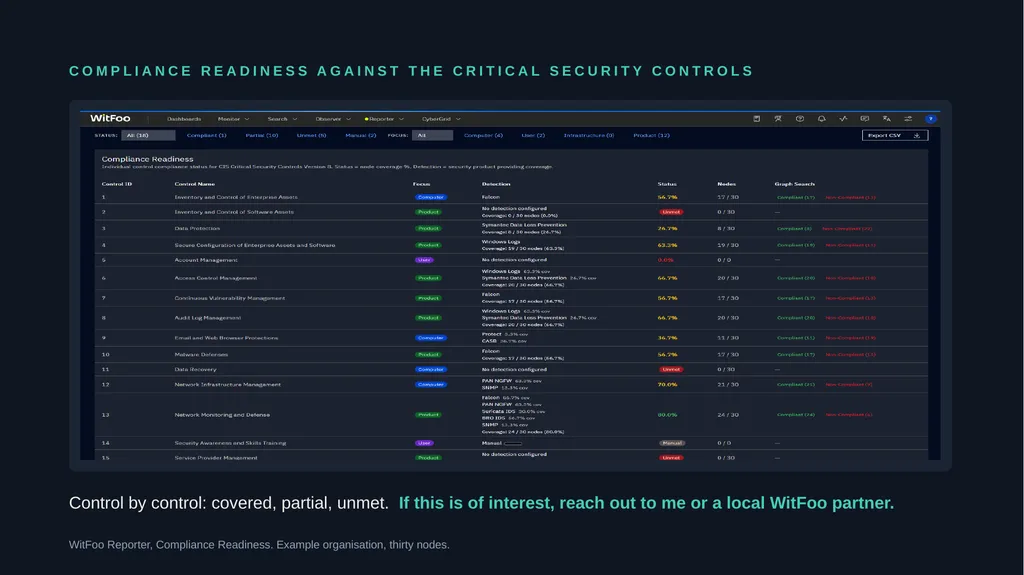Open the settings sliders icon
The width and height of the screenshot is (1024, 575).
pyautogui.click(x=908, y=119)
